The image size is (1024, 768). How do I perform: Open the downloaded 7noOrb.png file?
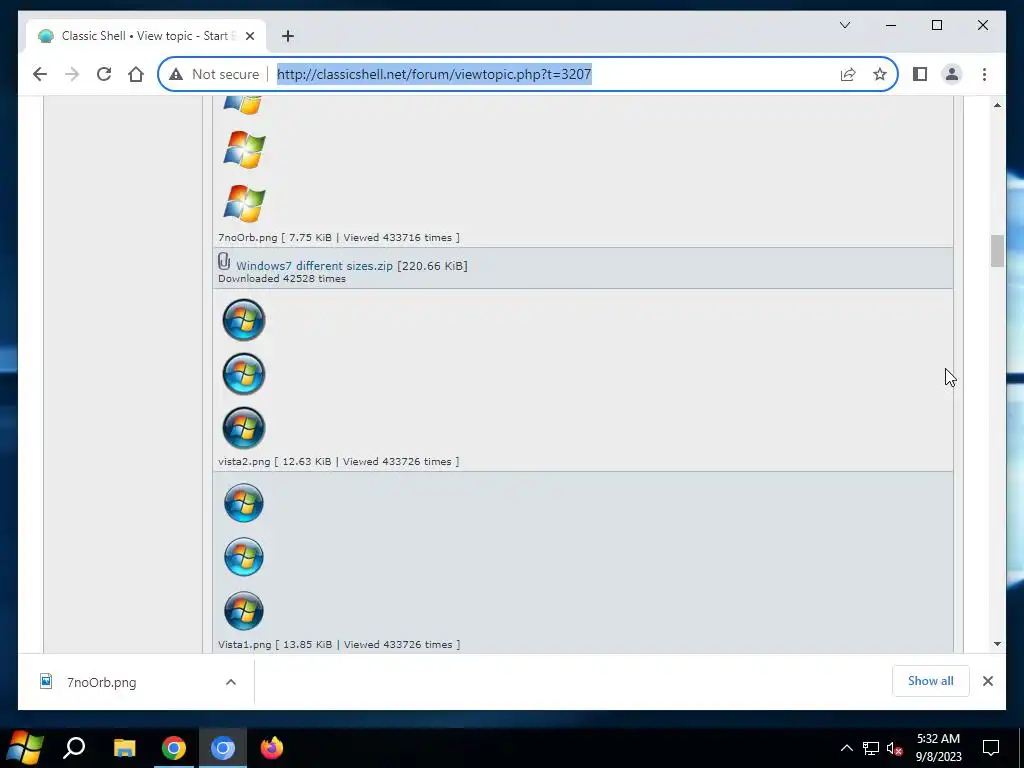click(101, 682)
